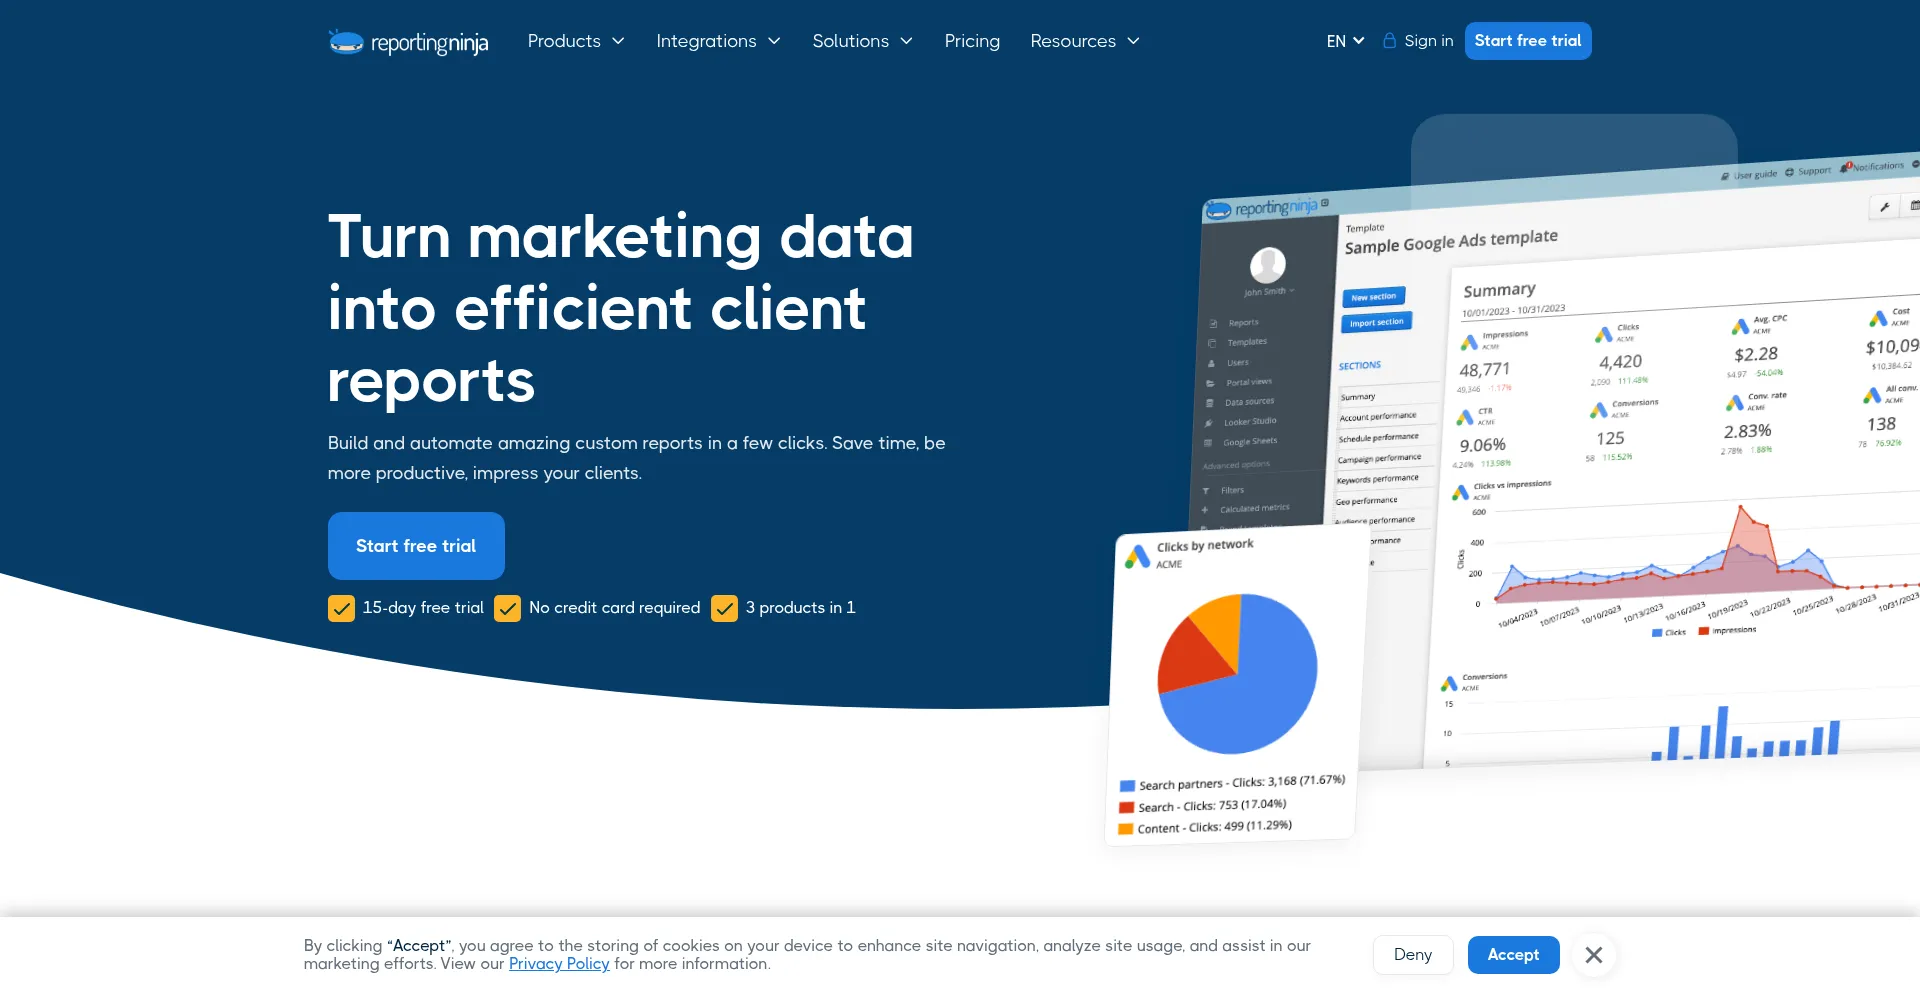Close the cookie banner with X icon
The width and height of the screenshot is (1920, 993).
click(x=1593, y=955)
